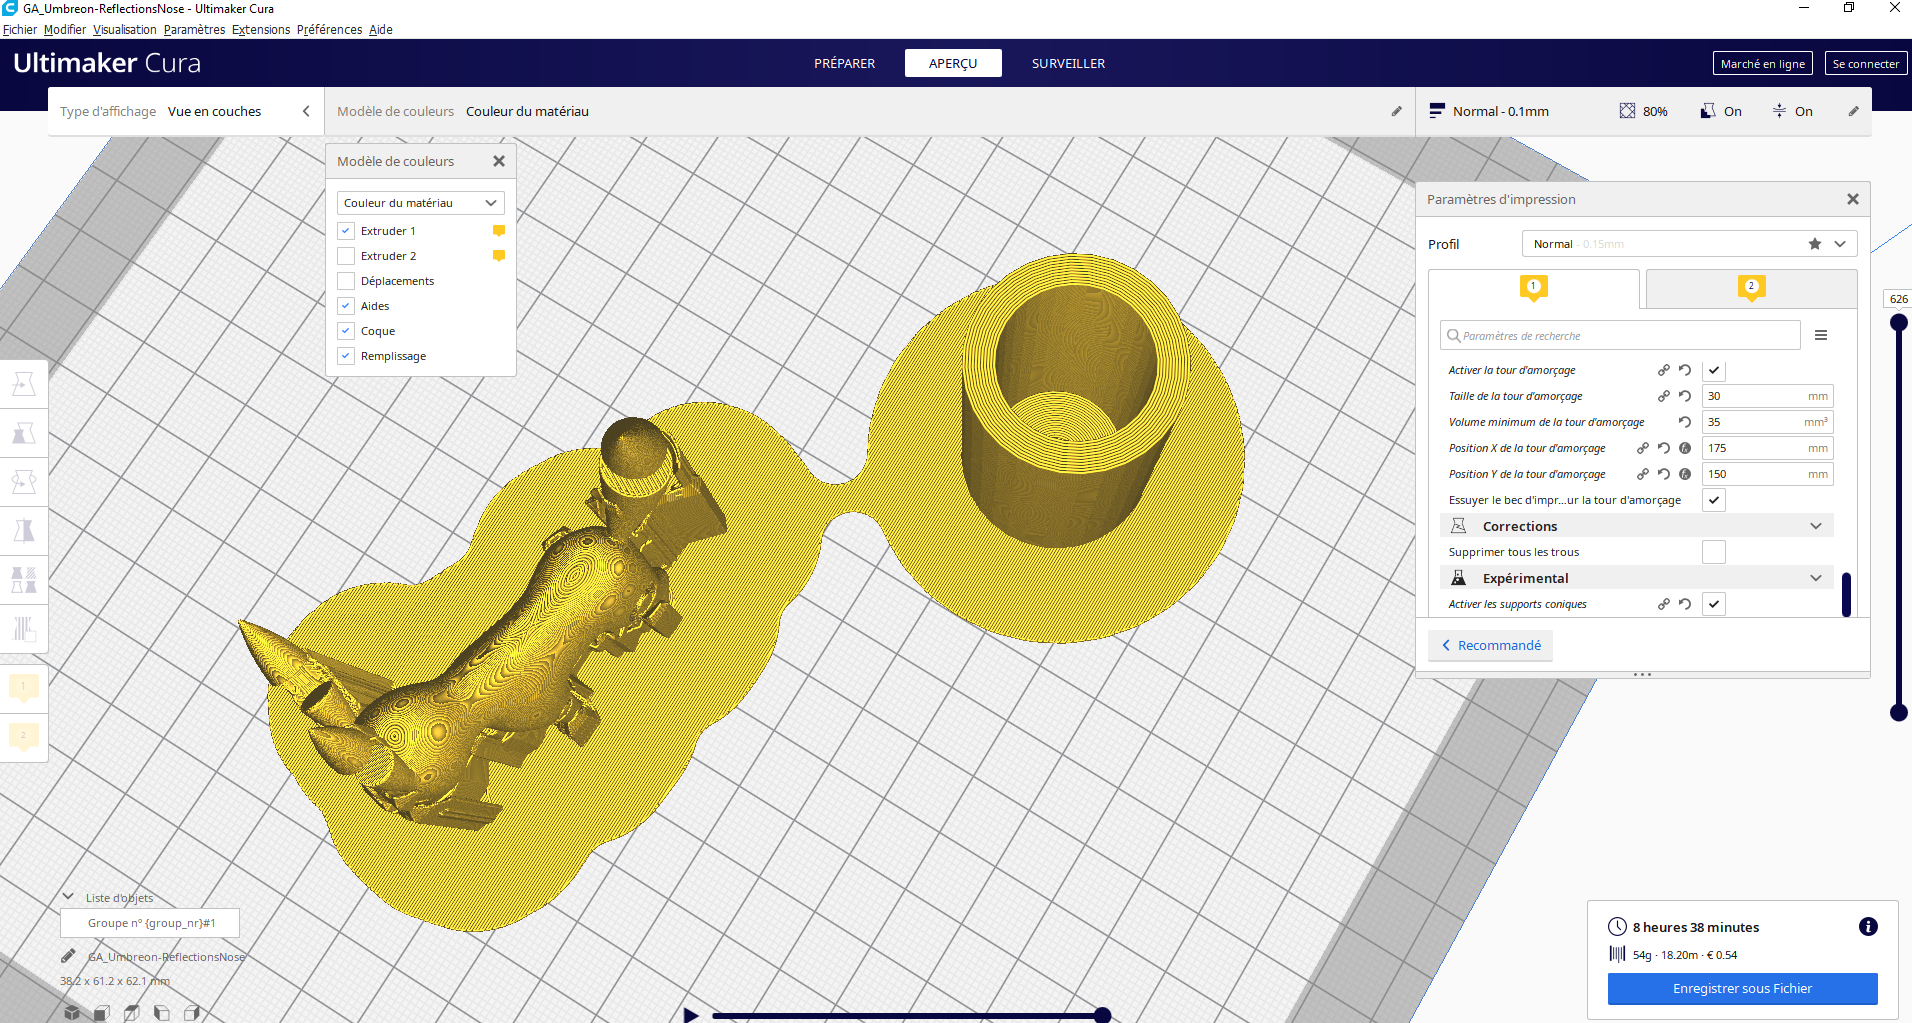
Task: Open Couleur du matériau dropdown
Action: 420,203
